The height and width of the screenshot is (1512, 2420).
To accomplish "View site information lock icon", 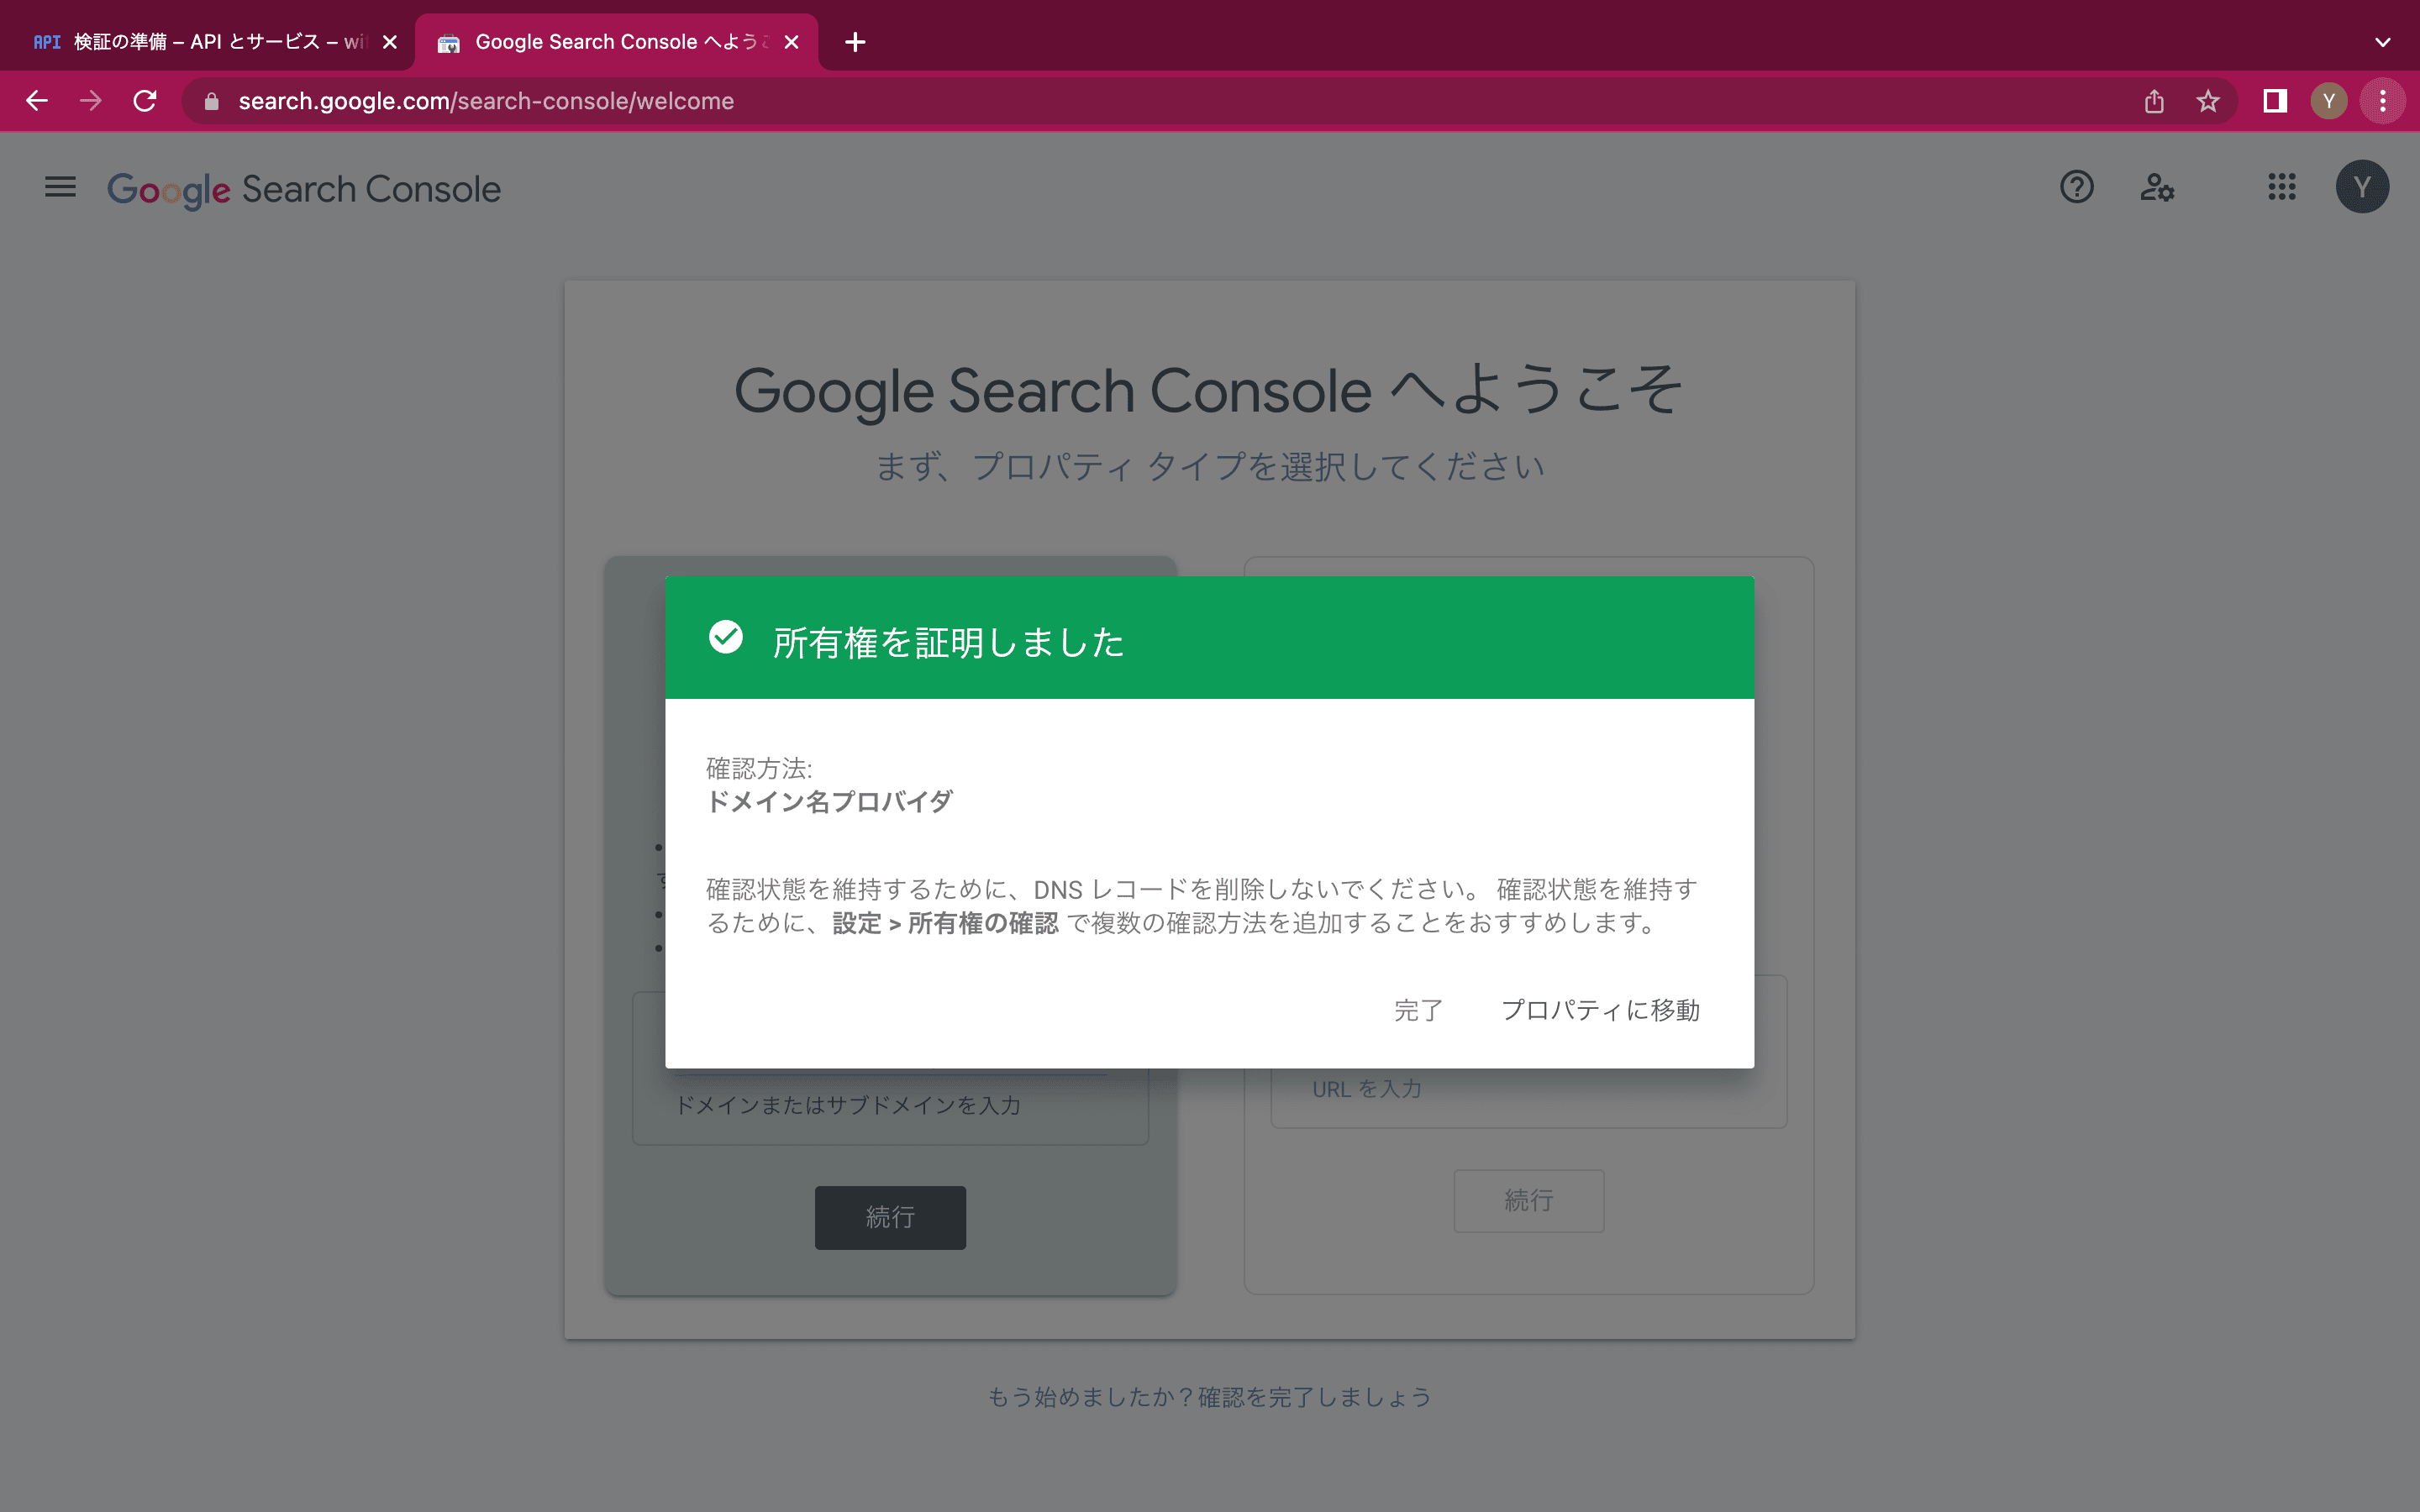I will (211, 101).
